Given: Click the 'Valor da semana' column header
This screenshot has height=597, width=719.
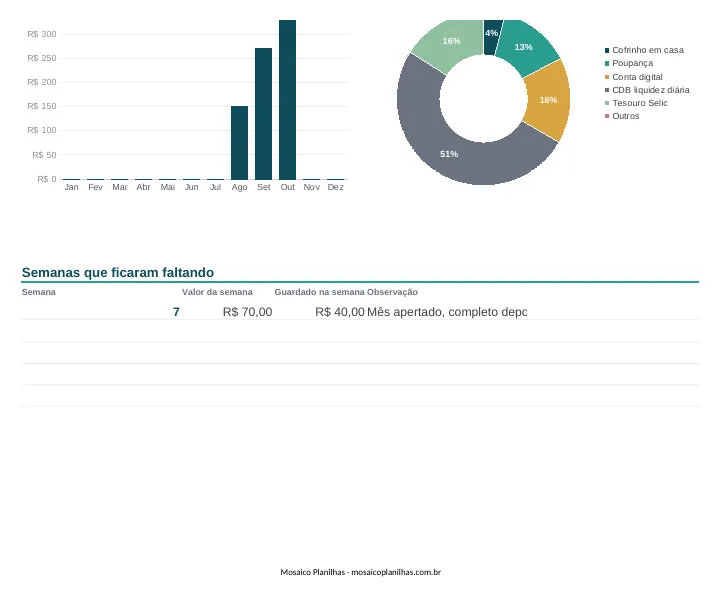Looking at the screenshot, I should coord(217,292).
